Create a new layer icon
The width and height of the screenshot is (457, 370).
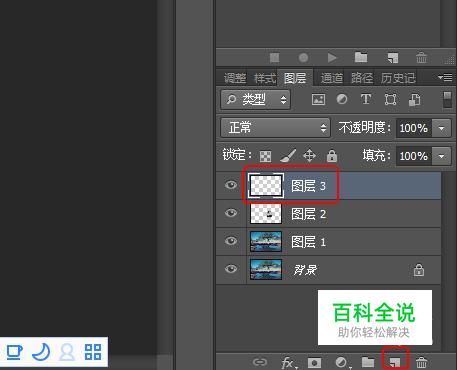click(395, 362)
